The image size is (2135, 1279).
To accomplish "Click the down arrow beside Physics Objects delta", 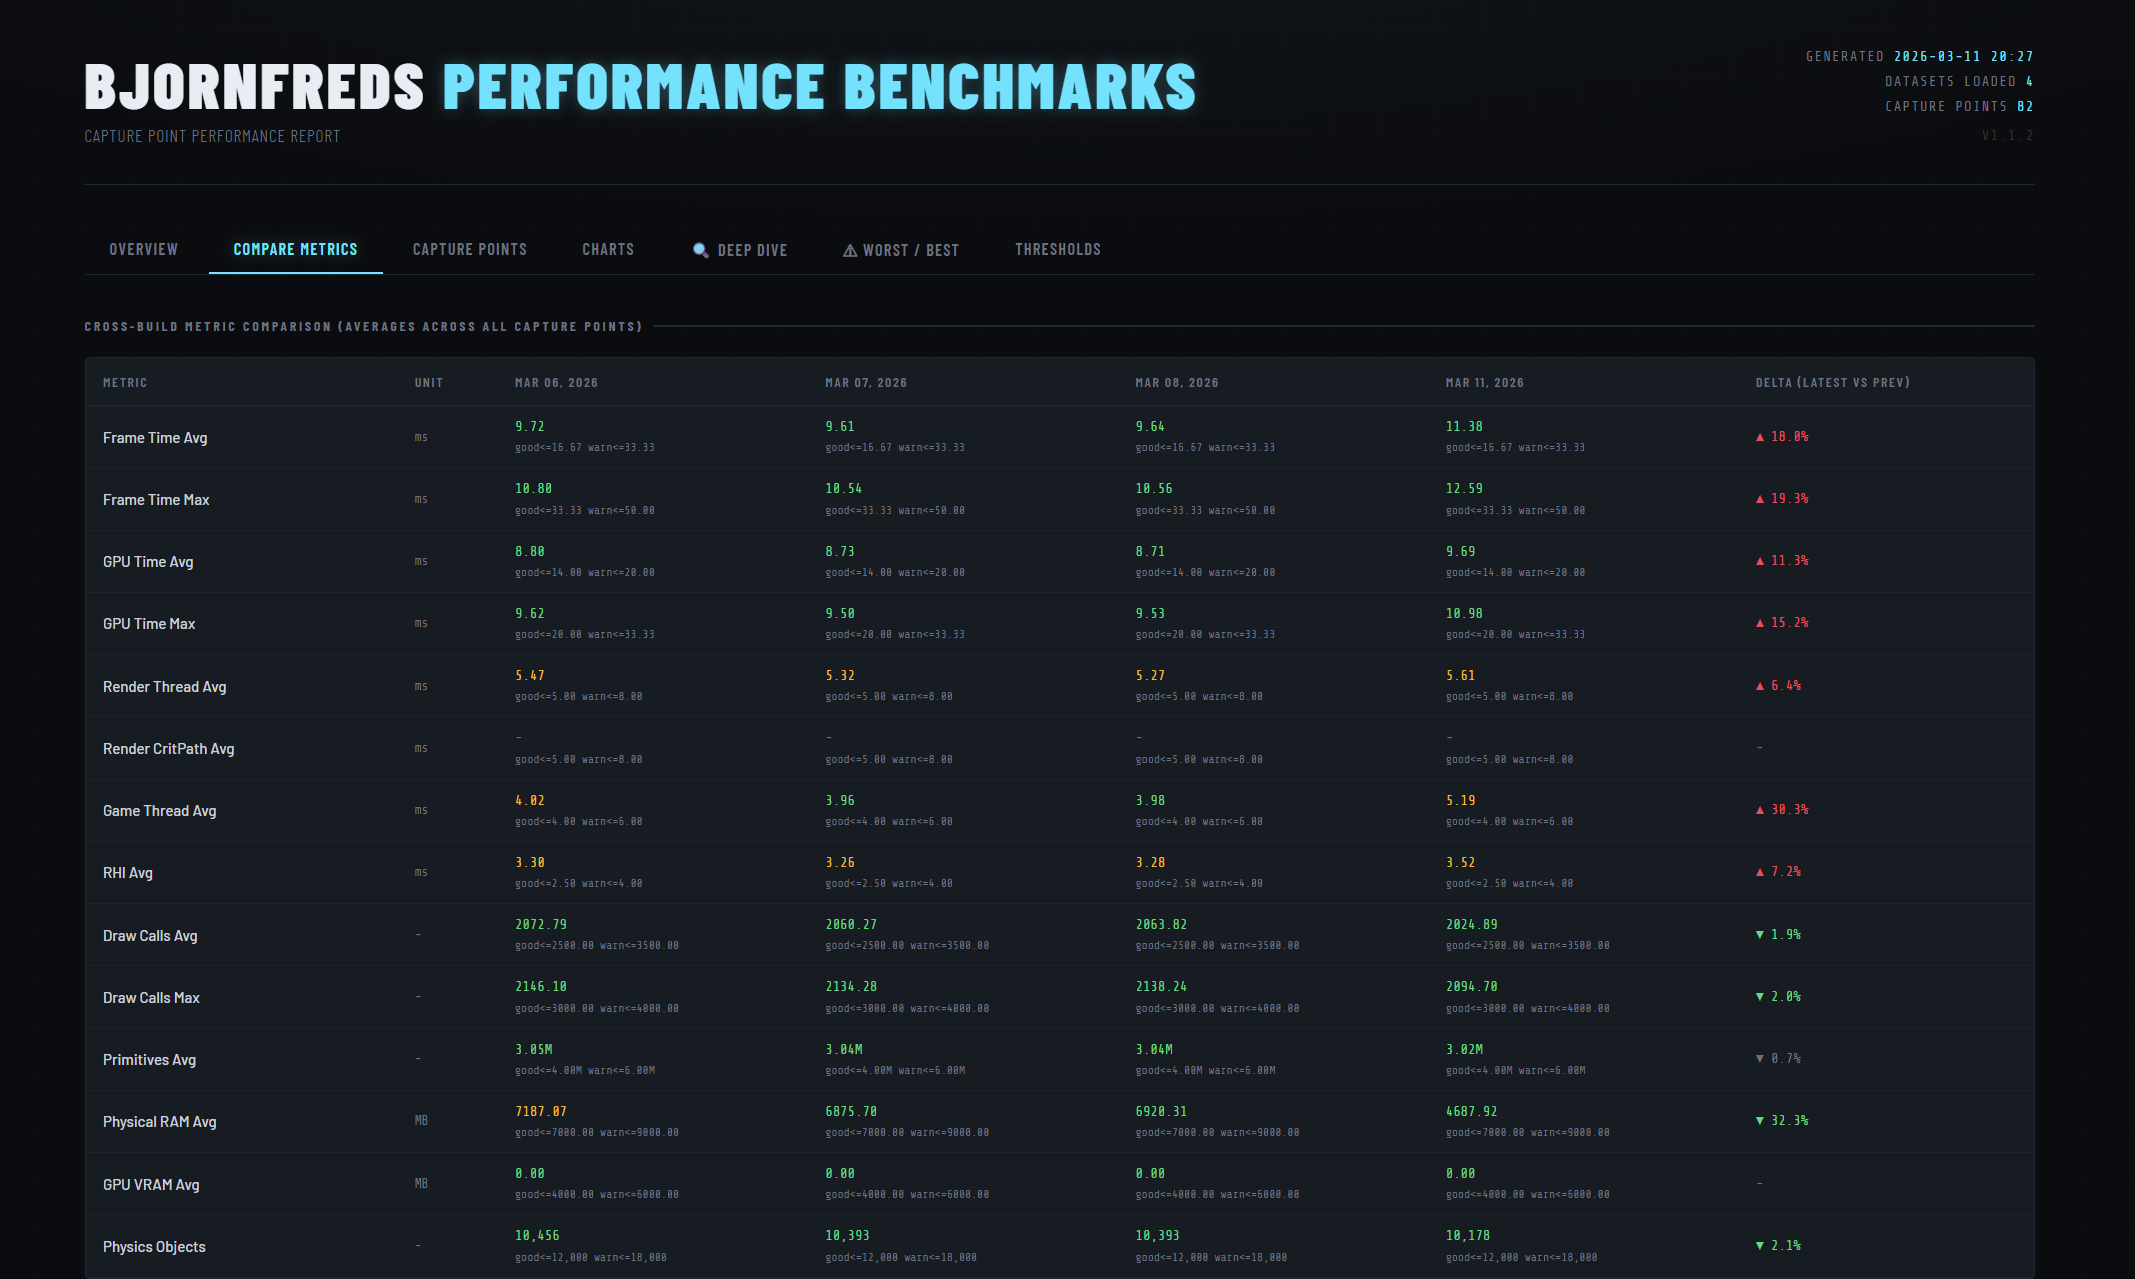I will pos(1760,1245).
